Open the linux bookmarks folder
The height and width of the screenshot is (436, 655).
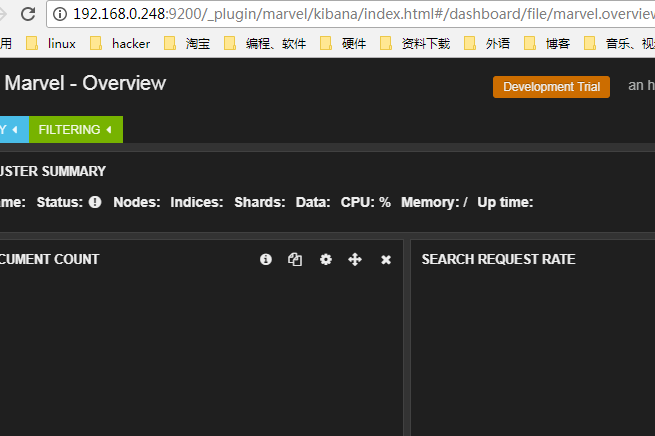point(51,43)
